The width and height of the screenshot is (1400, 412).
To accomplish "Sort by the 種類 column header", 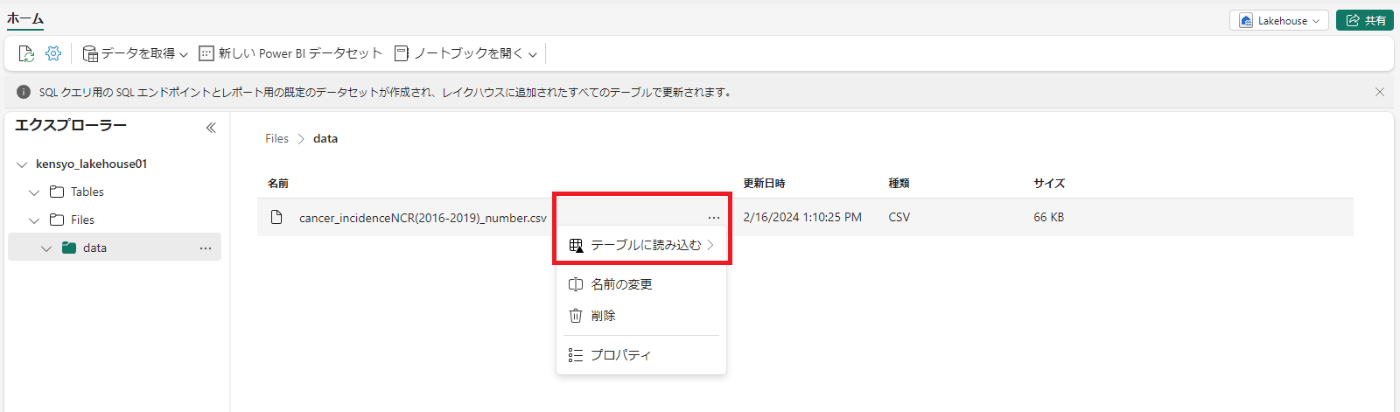I will pyautogui.click(x=898, y=184).
